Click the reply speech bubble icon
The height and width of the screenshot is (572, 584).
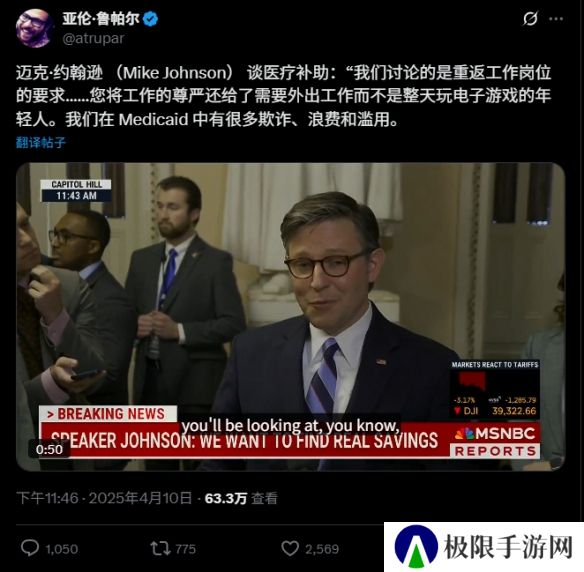pos(30,549)
